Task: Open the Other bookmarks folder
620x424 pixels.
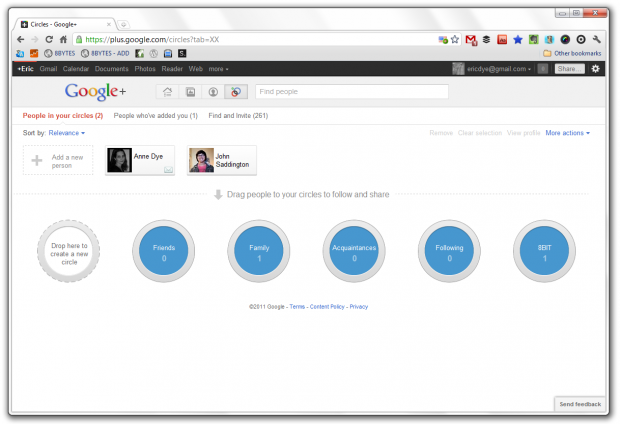Action: (x=572, y=53)
